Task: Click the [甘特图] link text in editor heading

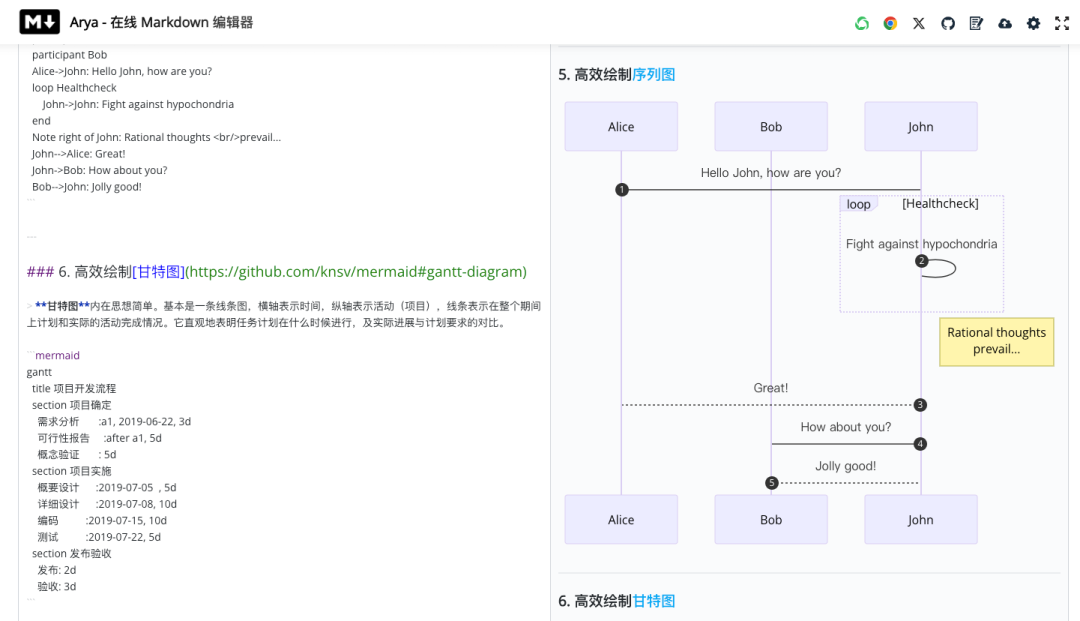Action: [158, 272]
